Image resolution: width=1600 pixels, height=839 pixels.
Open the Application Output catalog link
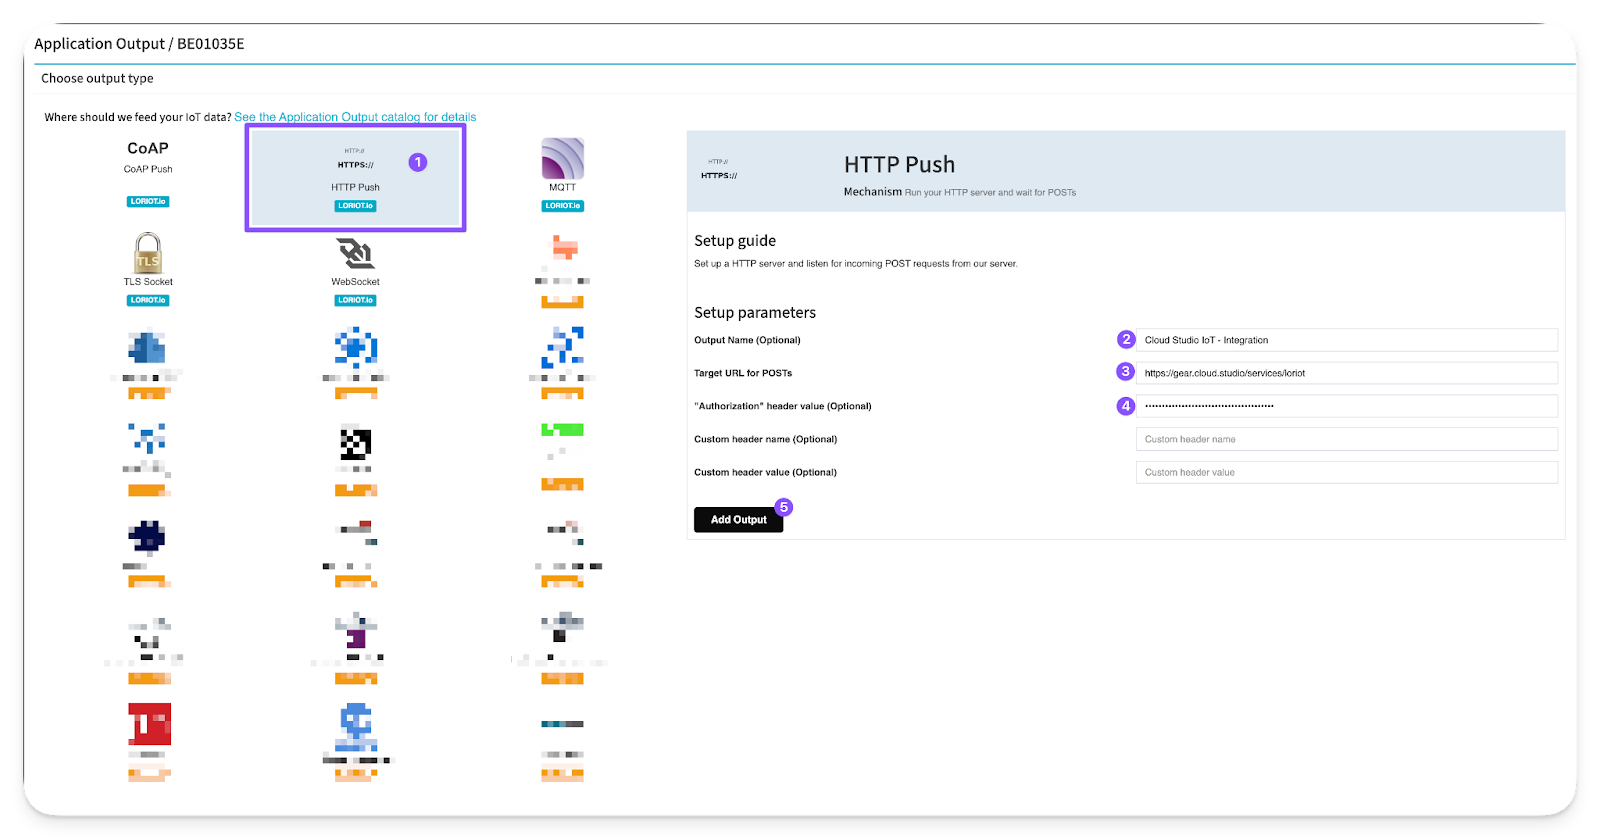click(x=355, y=117)
